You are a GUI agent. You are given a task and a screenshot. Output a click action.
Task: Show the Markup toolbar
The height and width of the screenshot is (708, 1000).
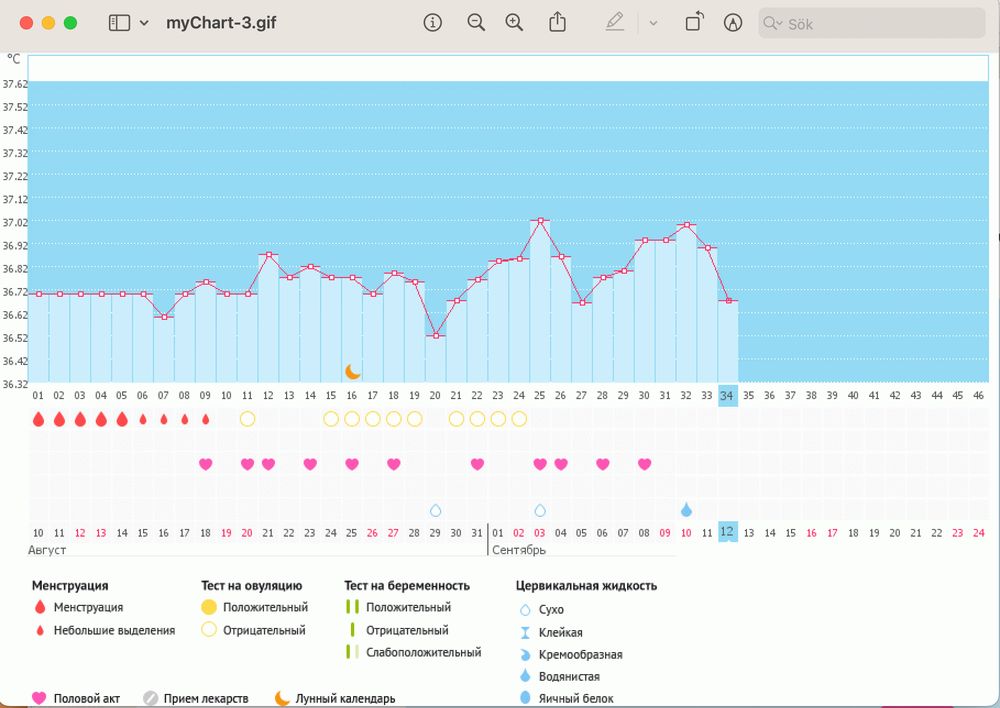click(x=733, y=23)
